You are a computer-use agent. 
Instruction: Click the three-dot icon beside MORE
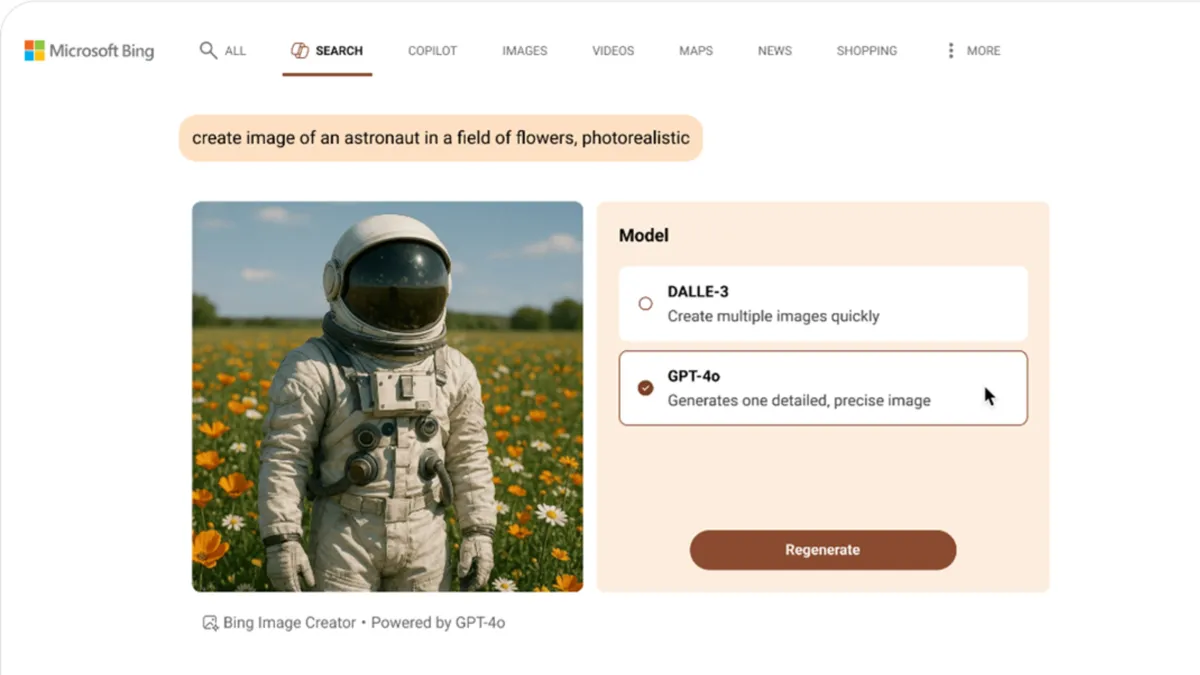(950, 50)
